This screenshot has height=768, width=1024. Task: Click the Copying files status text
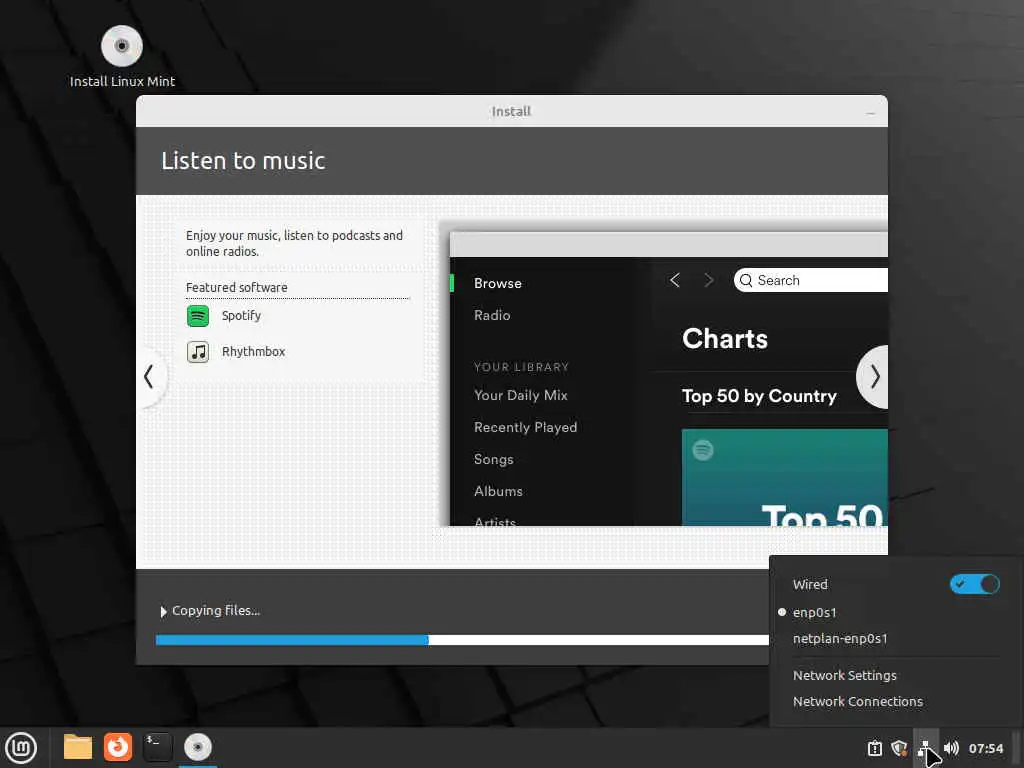[216, 611]
